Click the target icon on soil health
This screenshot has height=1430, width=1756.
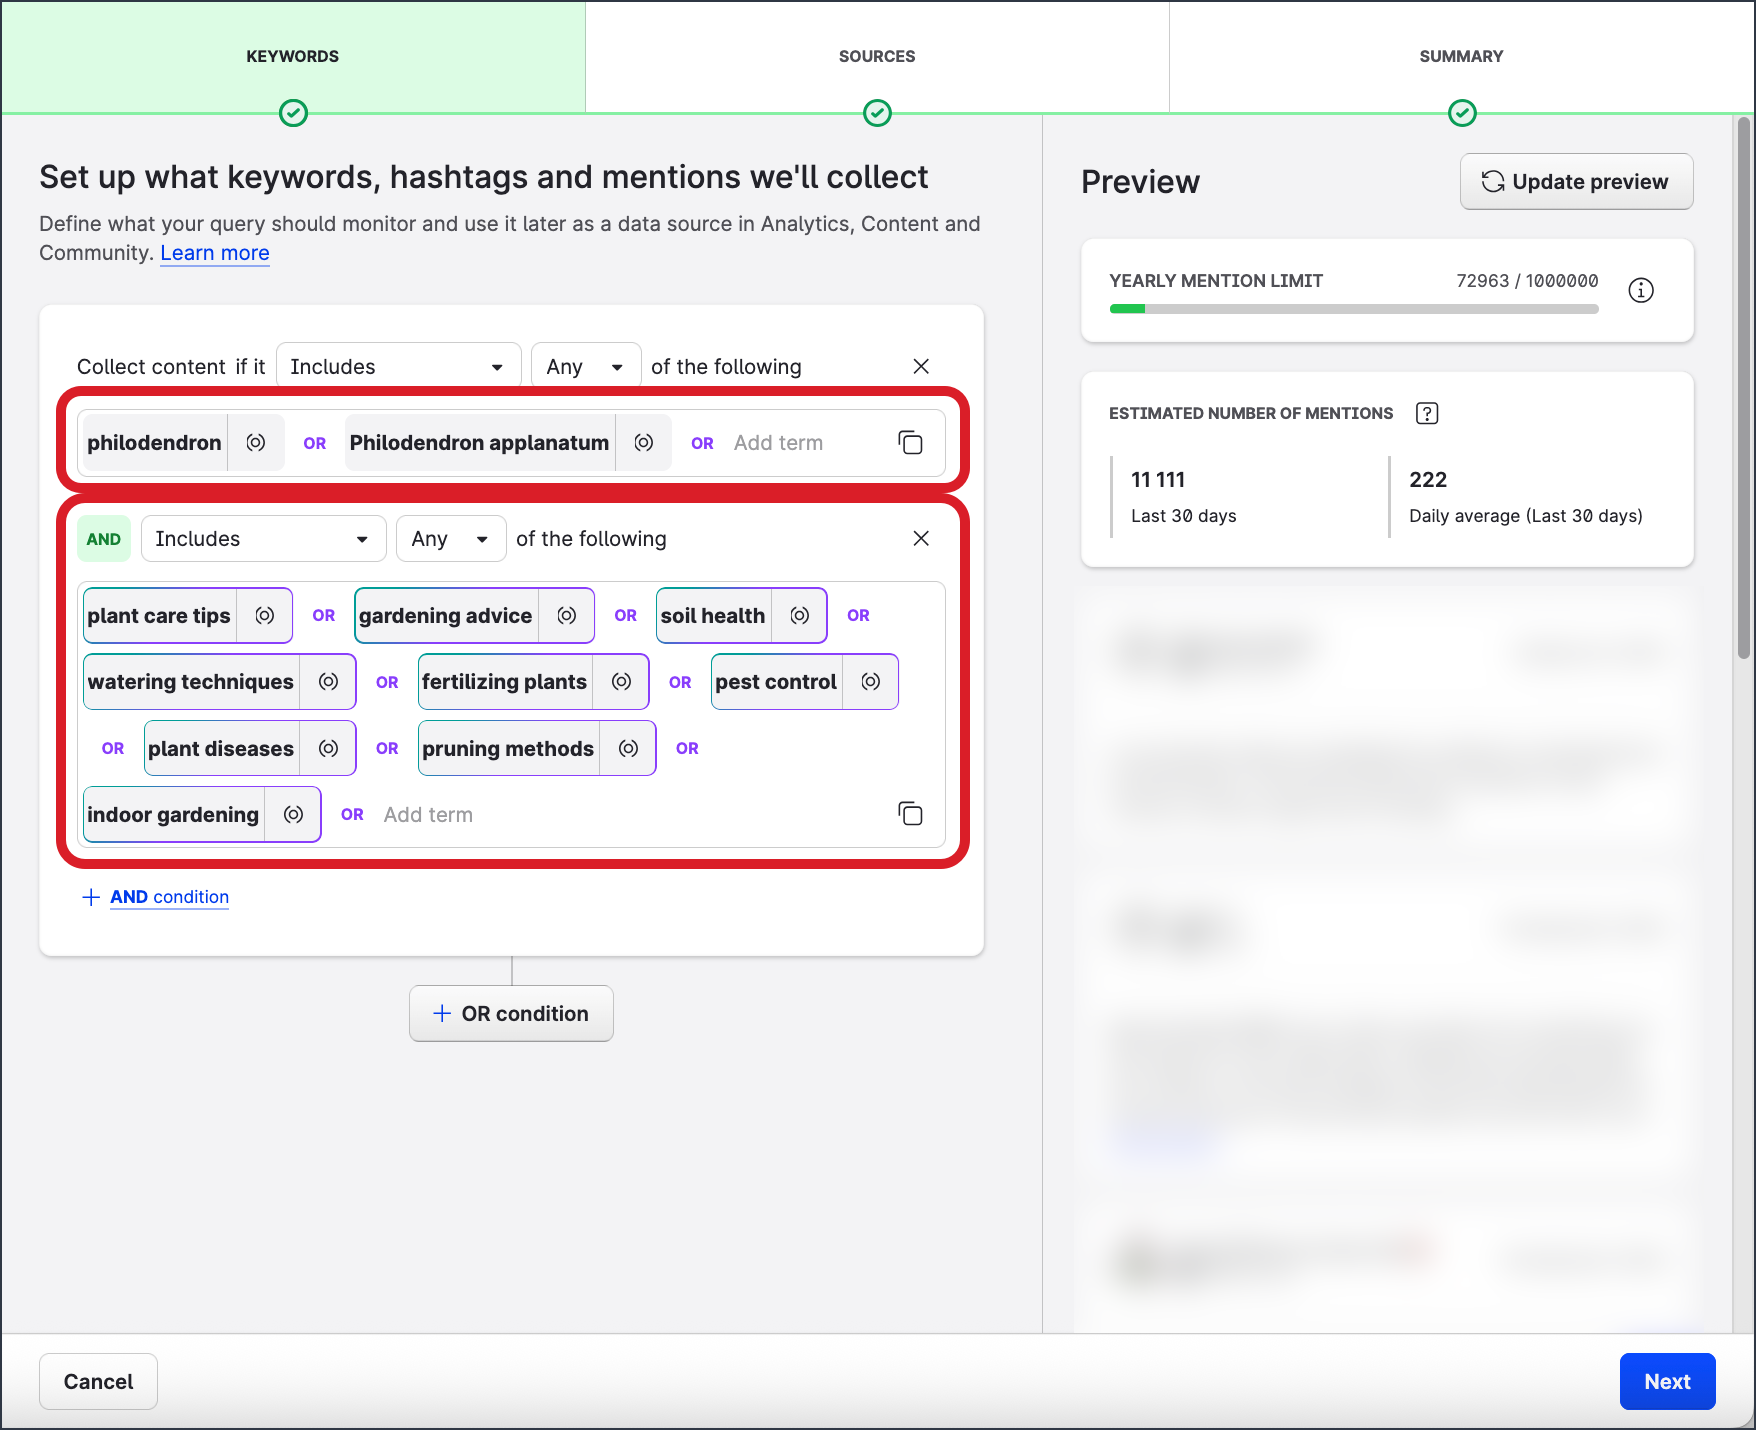[x=800, y=616]
